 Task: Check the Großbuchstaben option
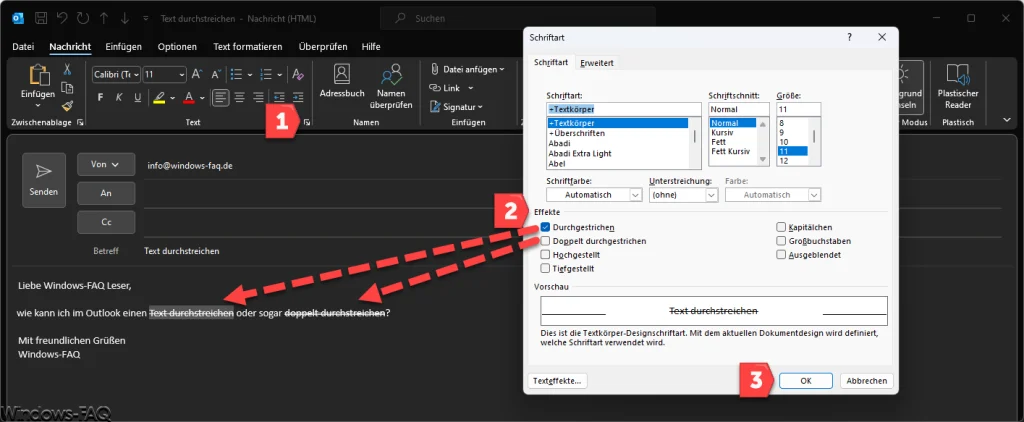(781, 241)
